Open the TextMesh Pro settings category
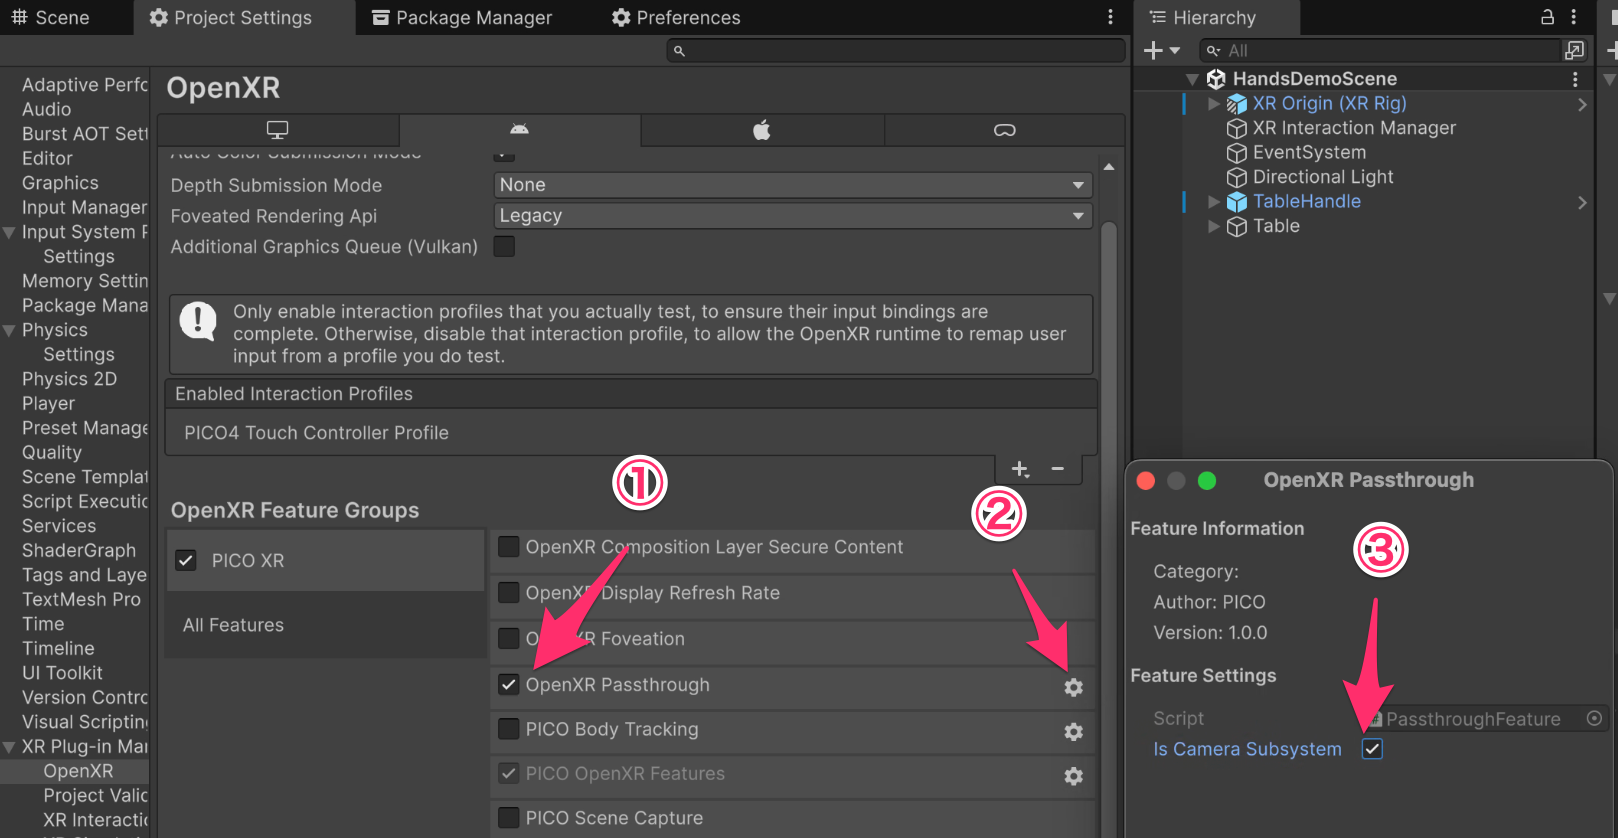1618x838 pixels. (81, 599)
